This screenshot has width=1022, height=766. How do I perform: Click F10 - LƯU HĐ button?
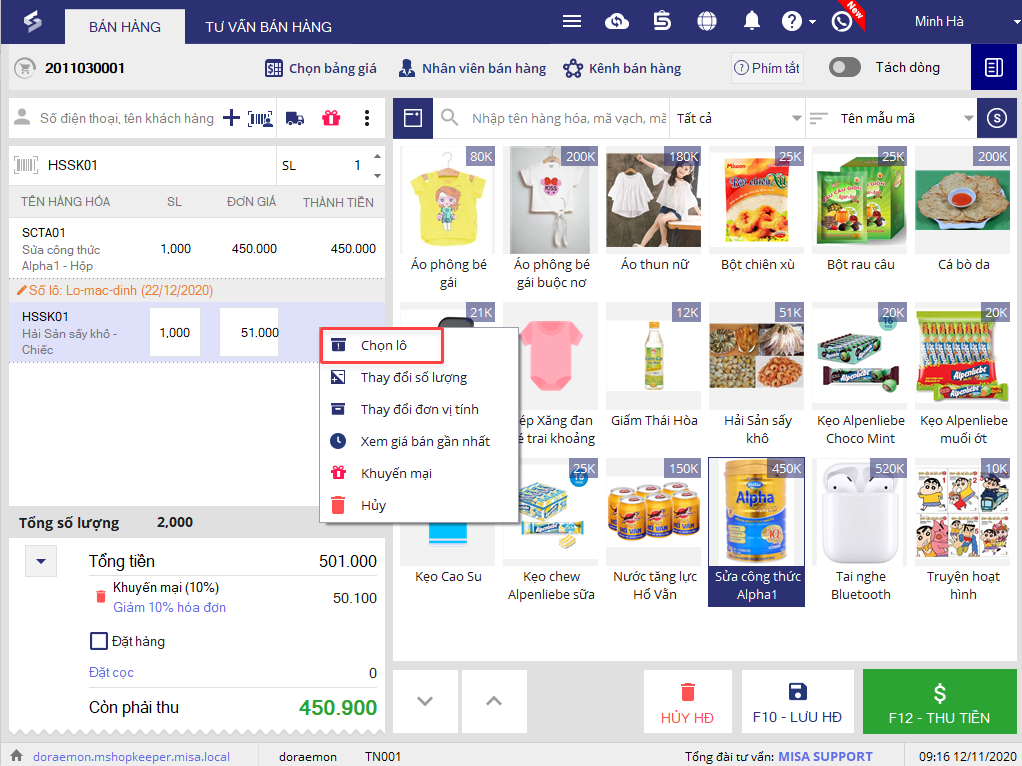click(x=798, y=701)
